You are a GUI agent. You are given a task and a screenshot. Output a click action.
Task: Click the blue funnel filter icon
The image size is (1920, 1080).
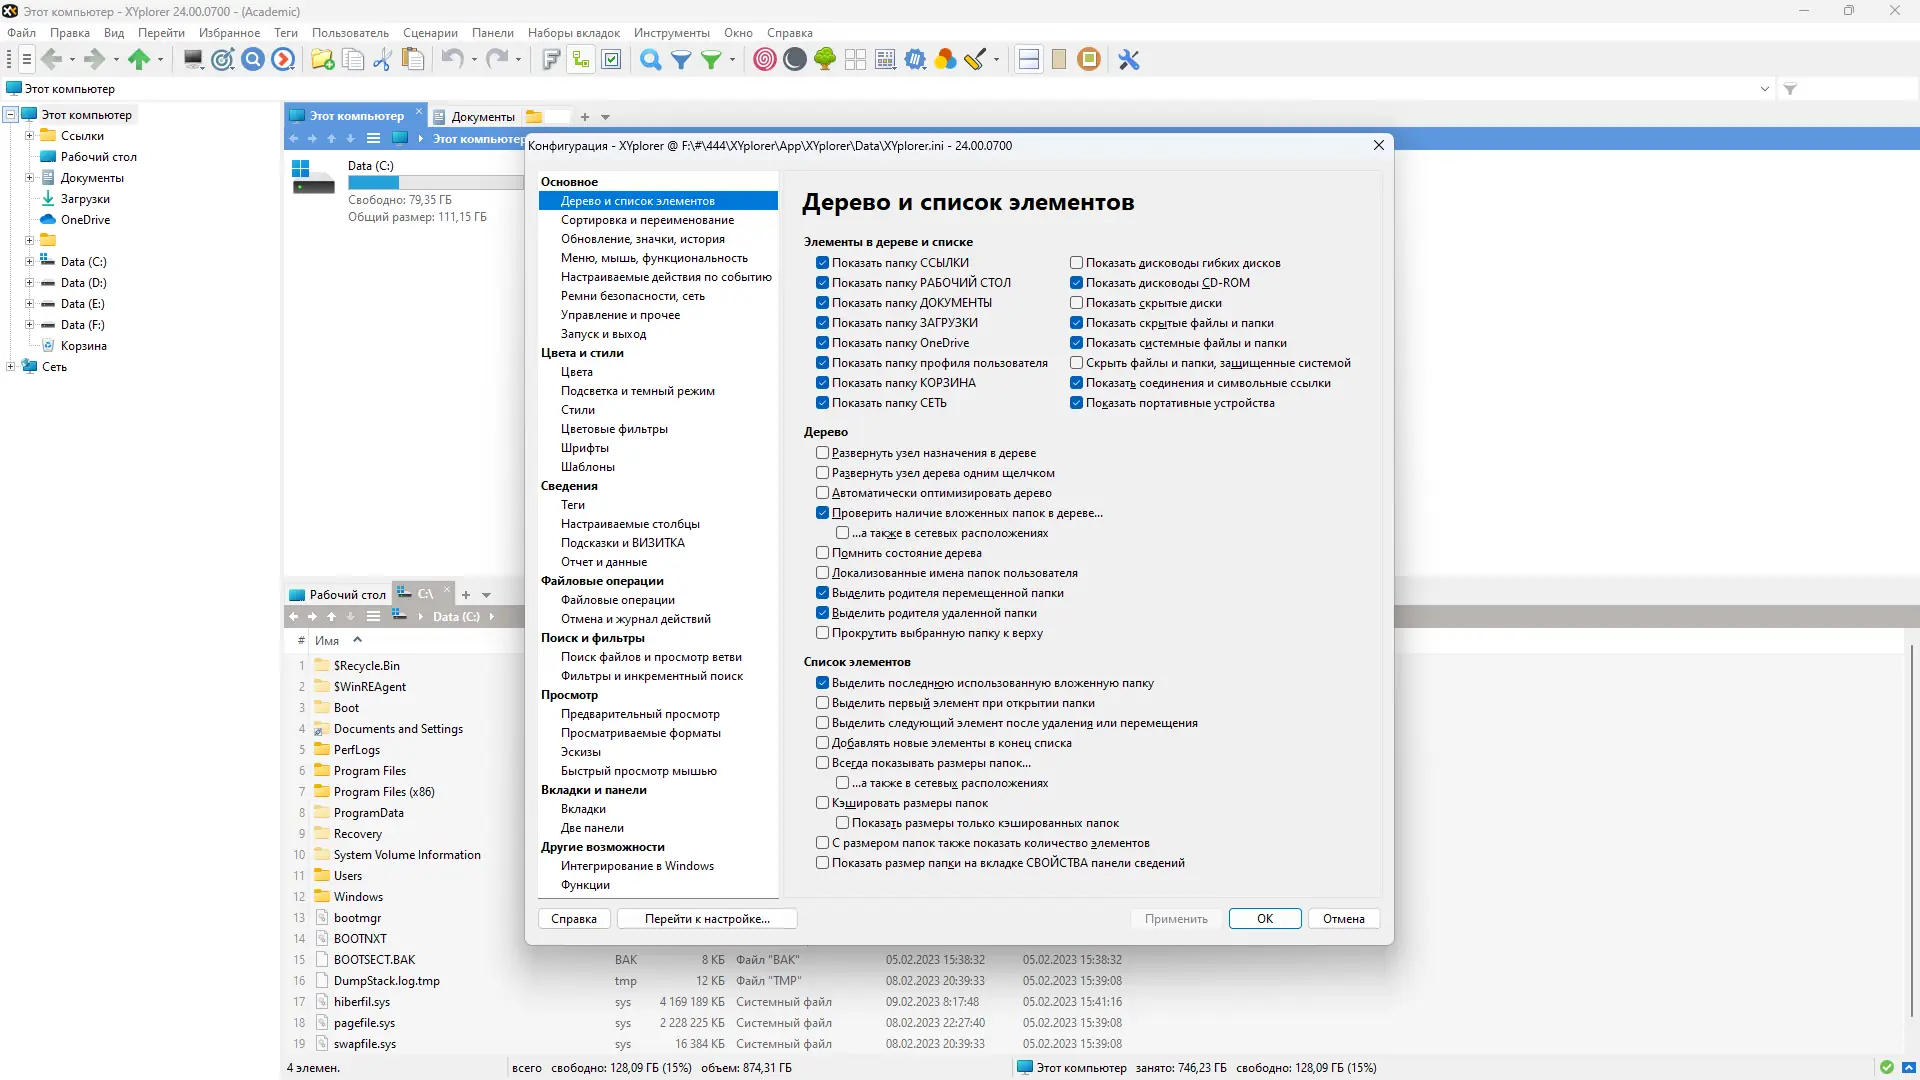point(681,60)
